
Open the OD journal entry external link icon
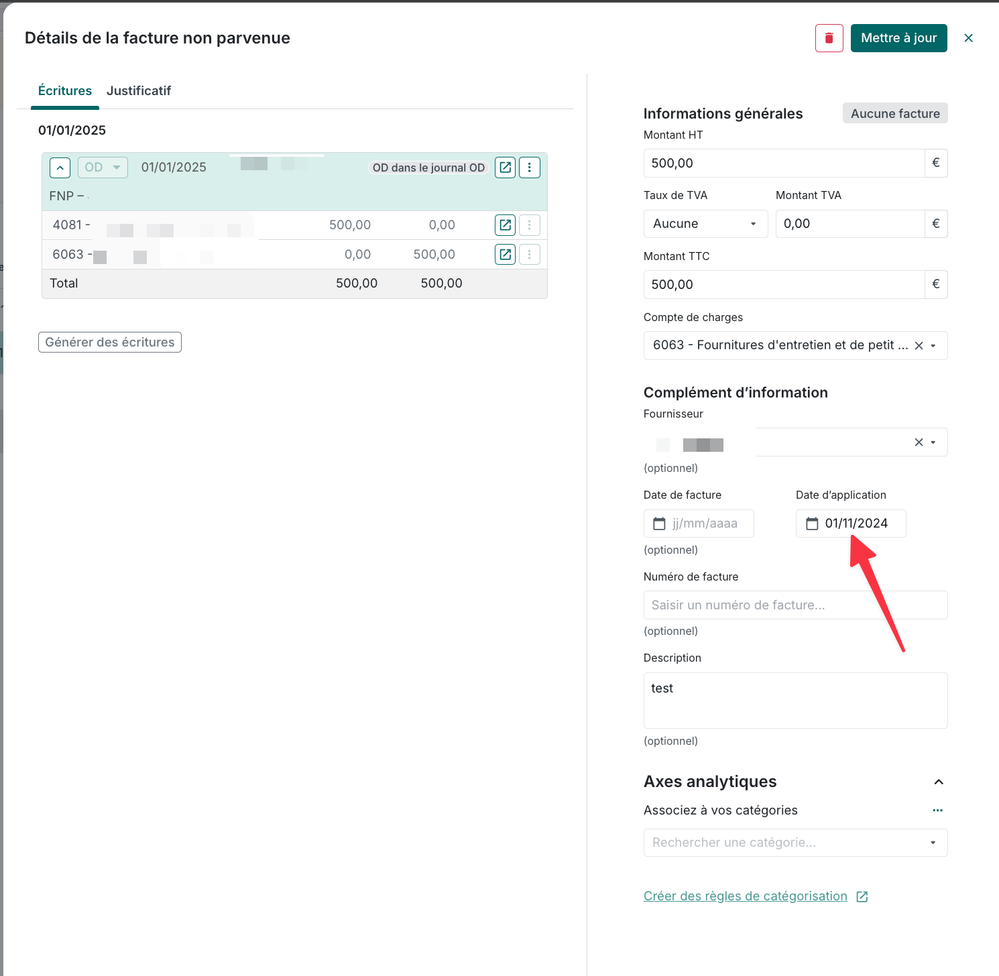click(x=505, y=167)
